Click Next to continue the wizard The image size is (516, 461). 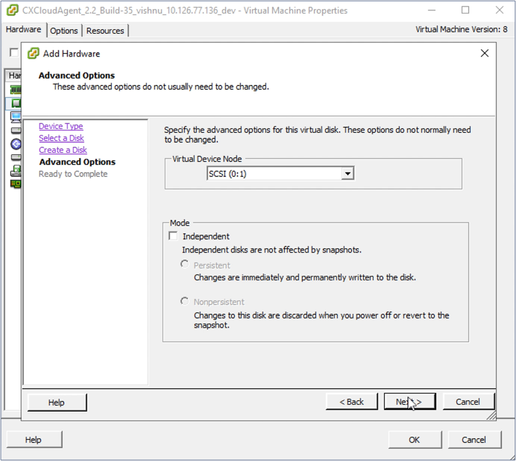(x=409, y=402)
